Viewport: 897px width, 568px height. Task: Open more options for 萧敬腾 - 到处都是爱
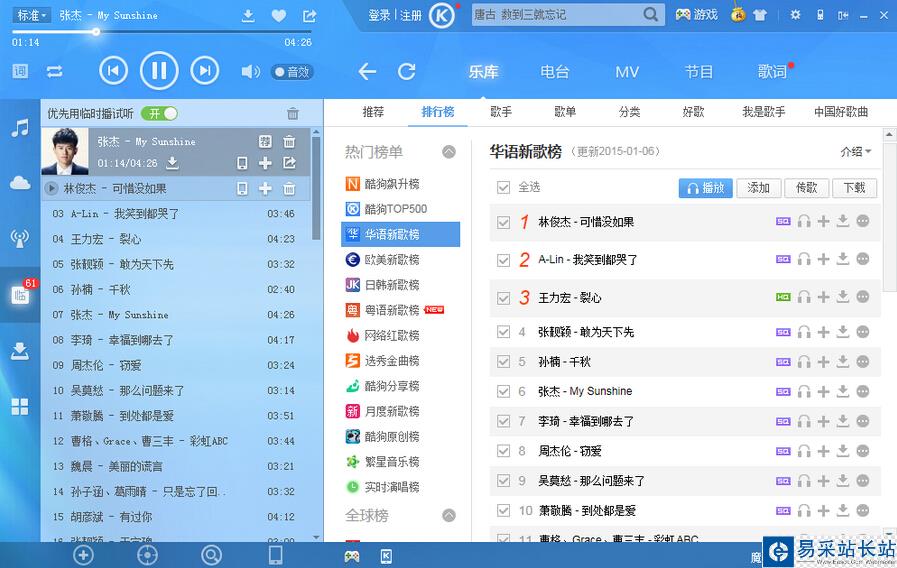pos(863,510)
